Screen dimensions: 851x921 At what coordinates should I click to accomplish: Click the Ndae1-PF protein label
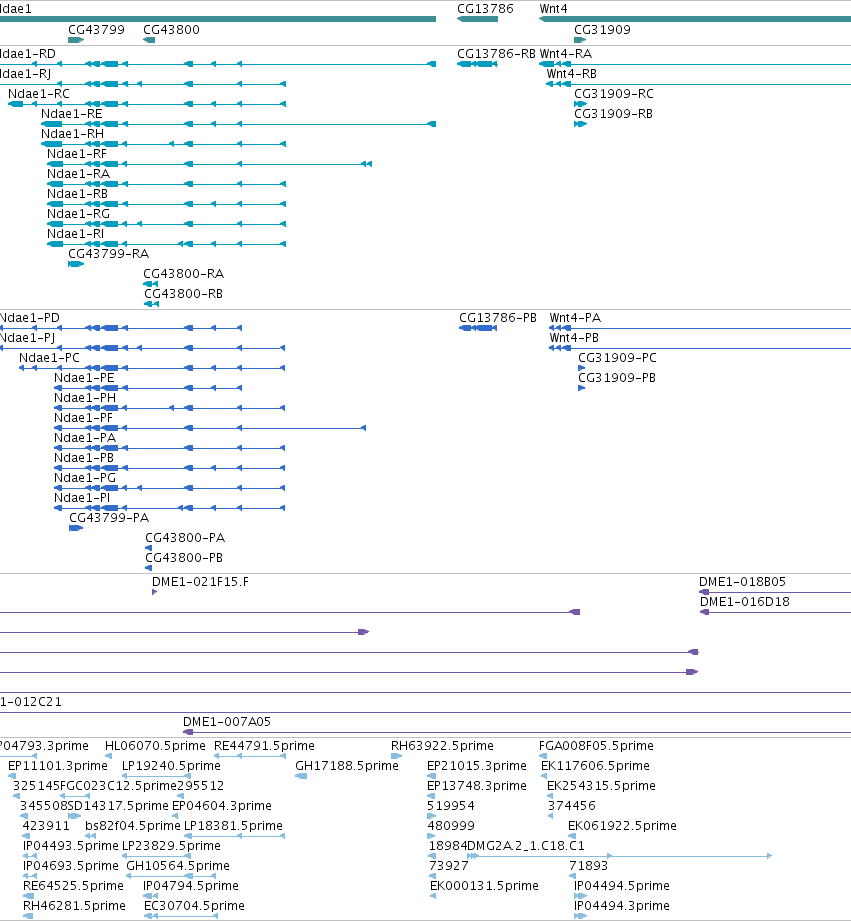pyautogui.click(x=83, y=417)
